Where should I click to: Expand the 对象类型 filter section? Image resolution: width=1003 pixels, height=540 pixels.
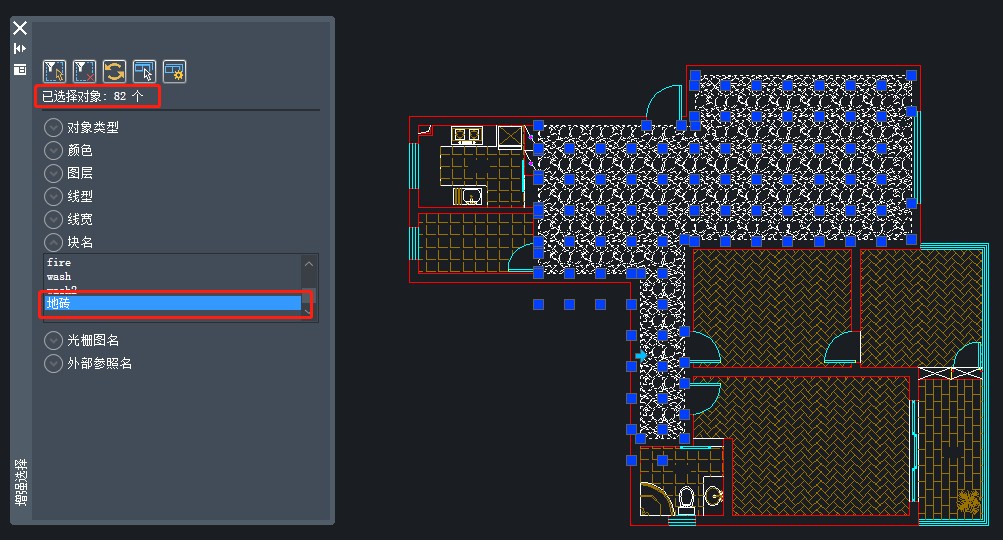pos(53,127)
